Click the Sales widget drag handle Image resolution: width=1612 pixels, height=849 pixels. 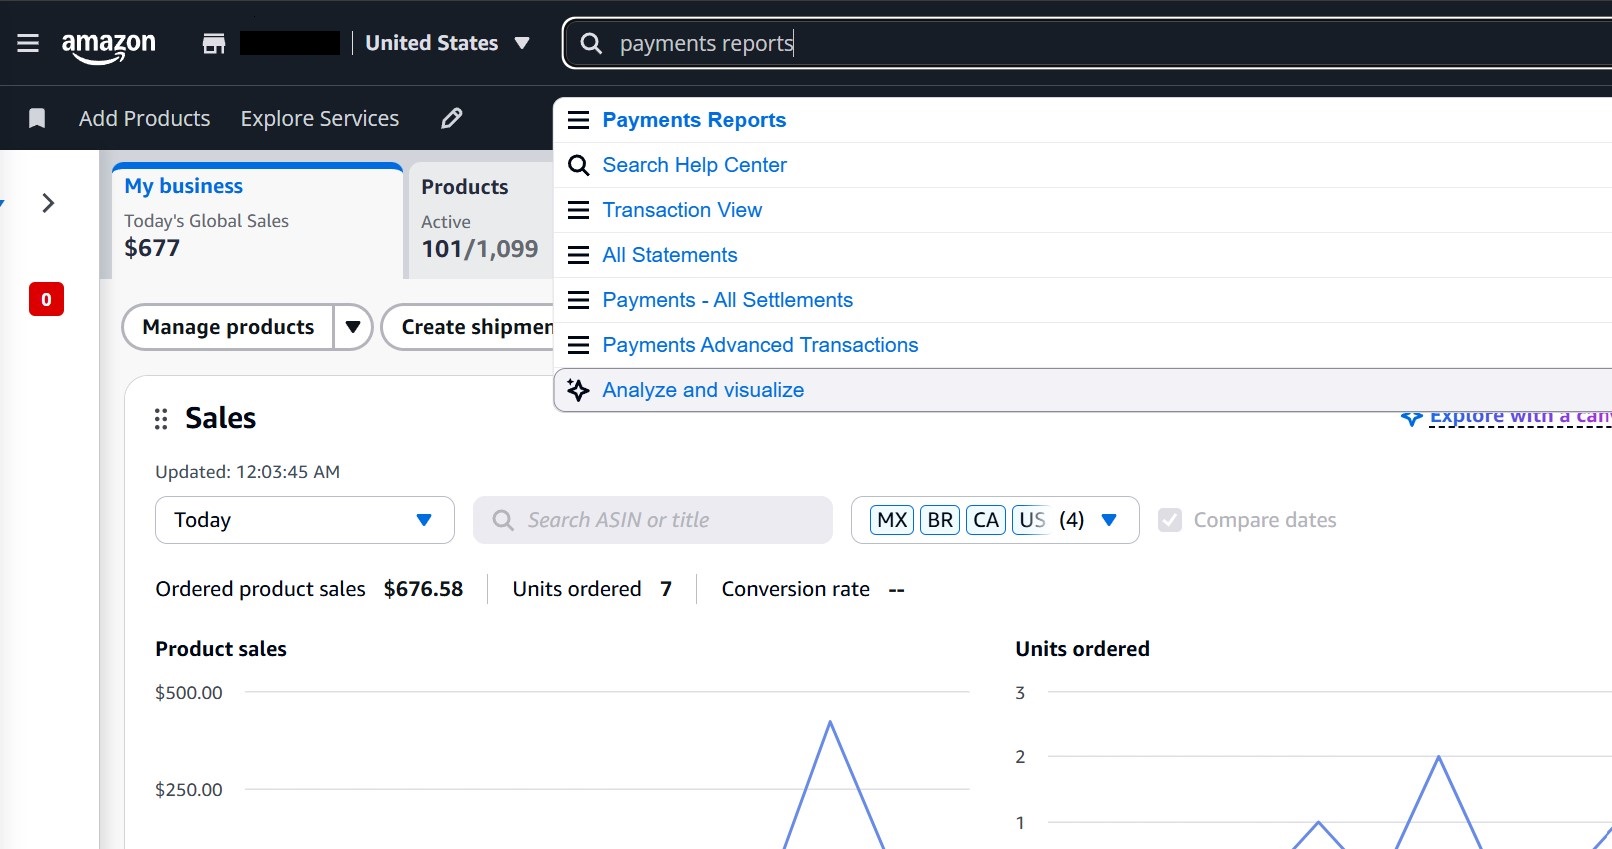pyautogui.click(x=161, y=419)
